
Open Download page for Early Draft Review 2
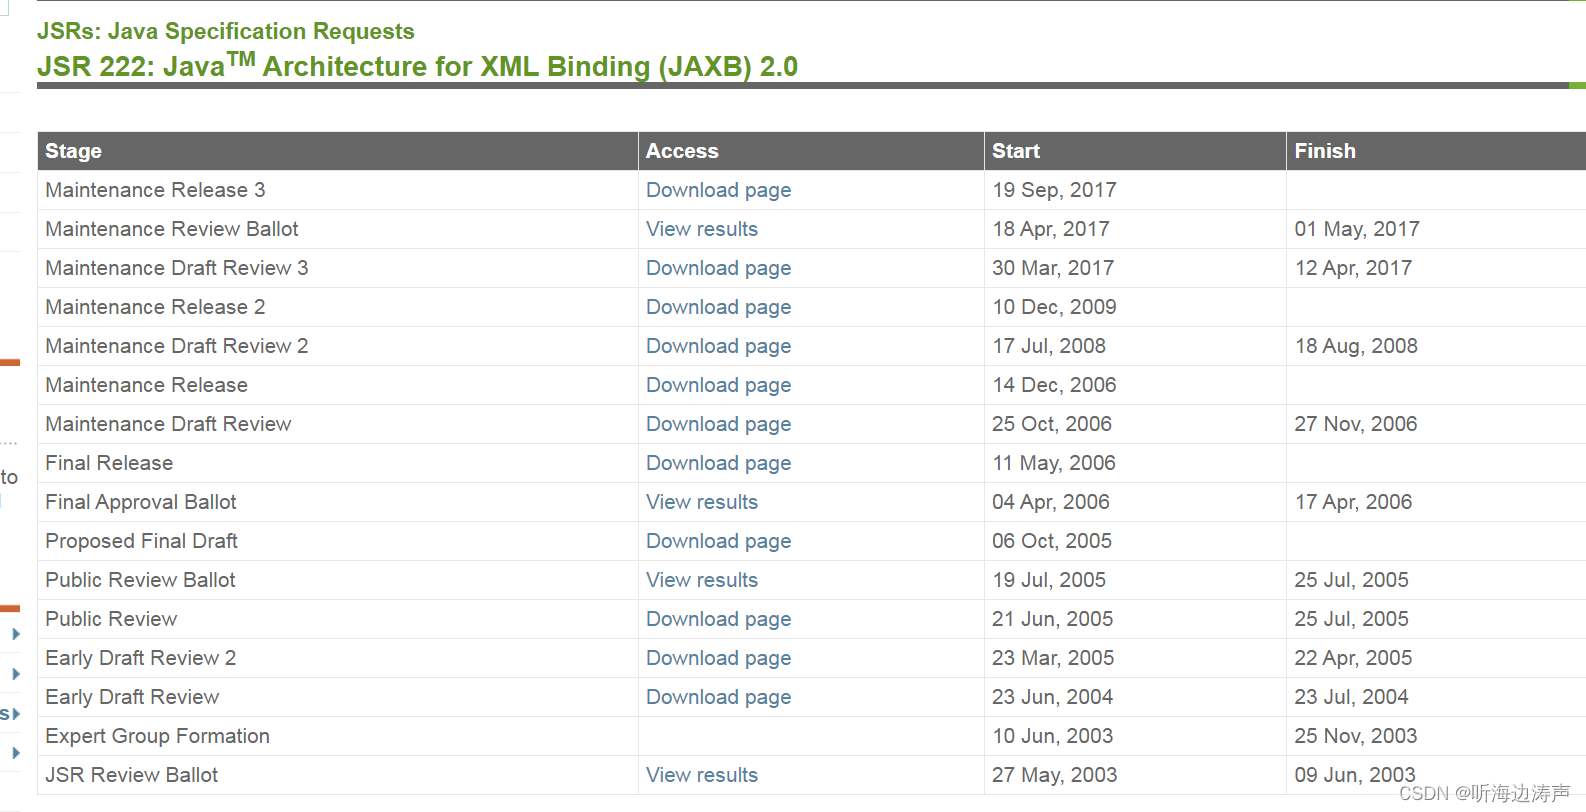coord(718,658)
